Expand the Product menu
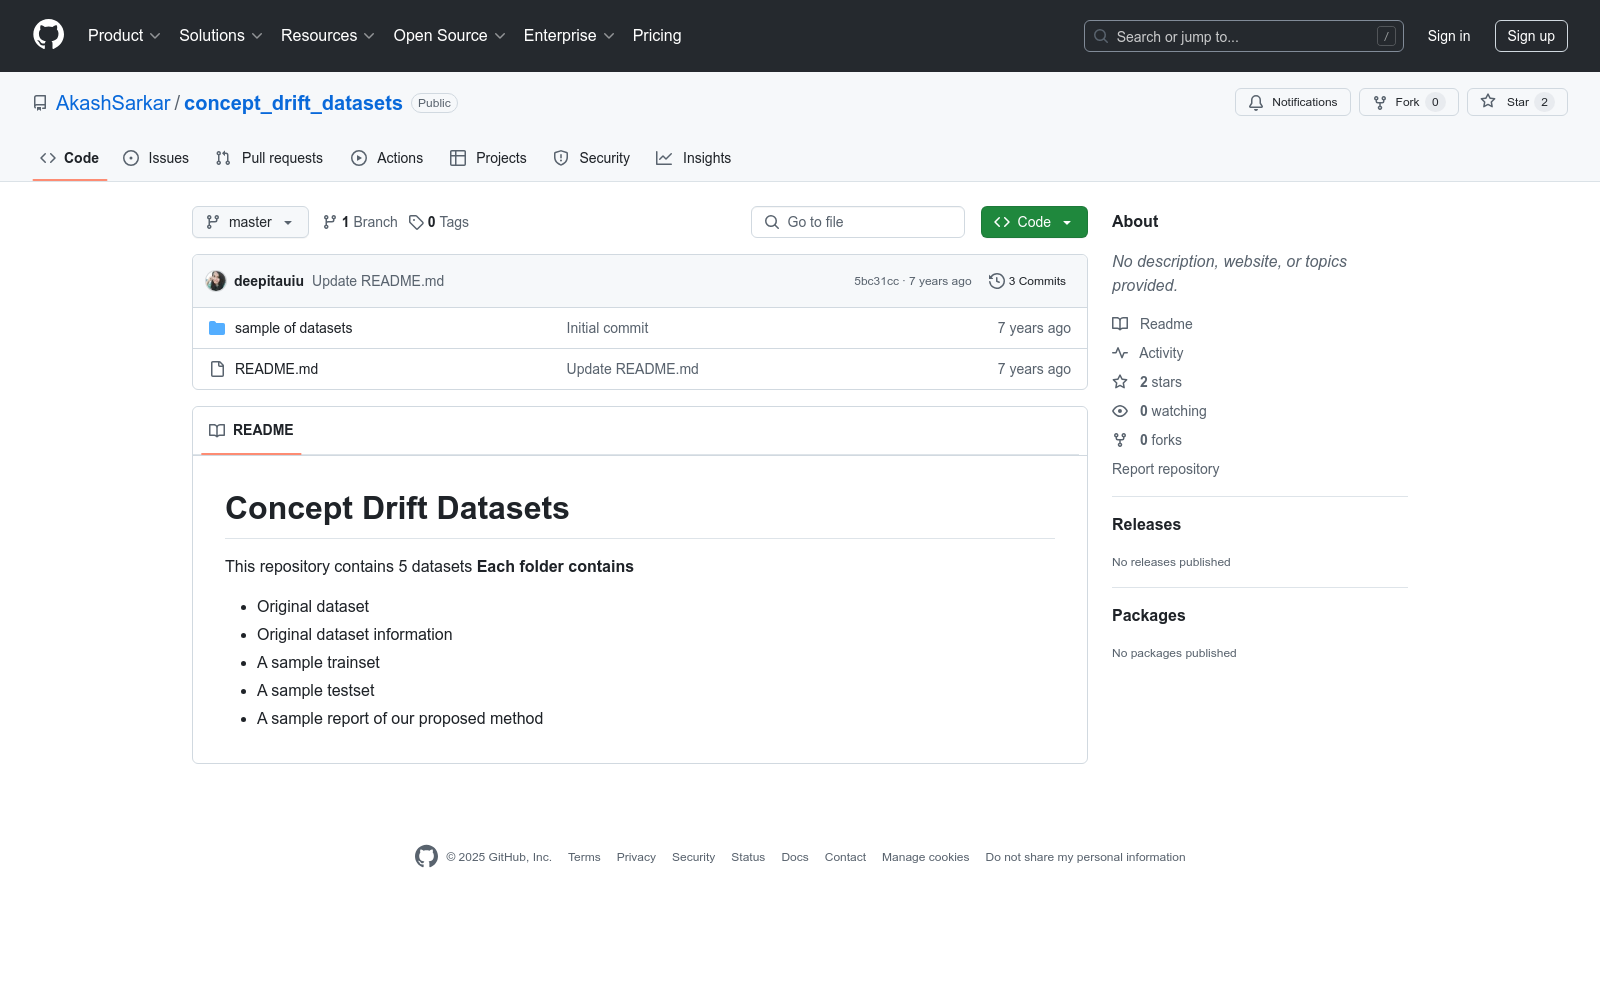The image size is (1600, 1000). [124, 35]
